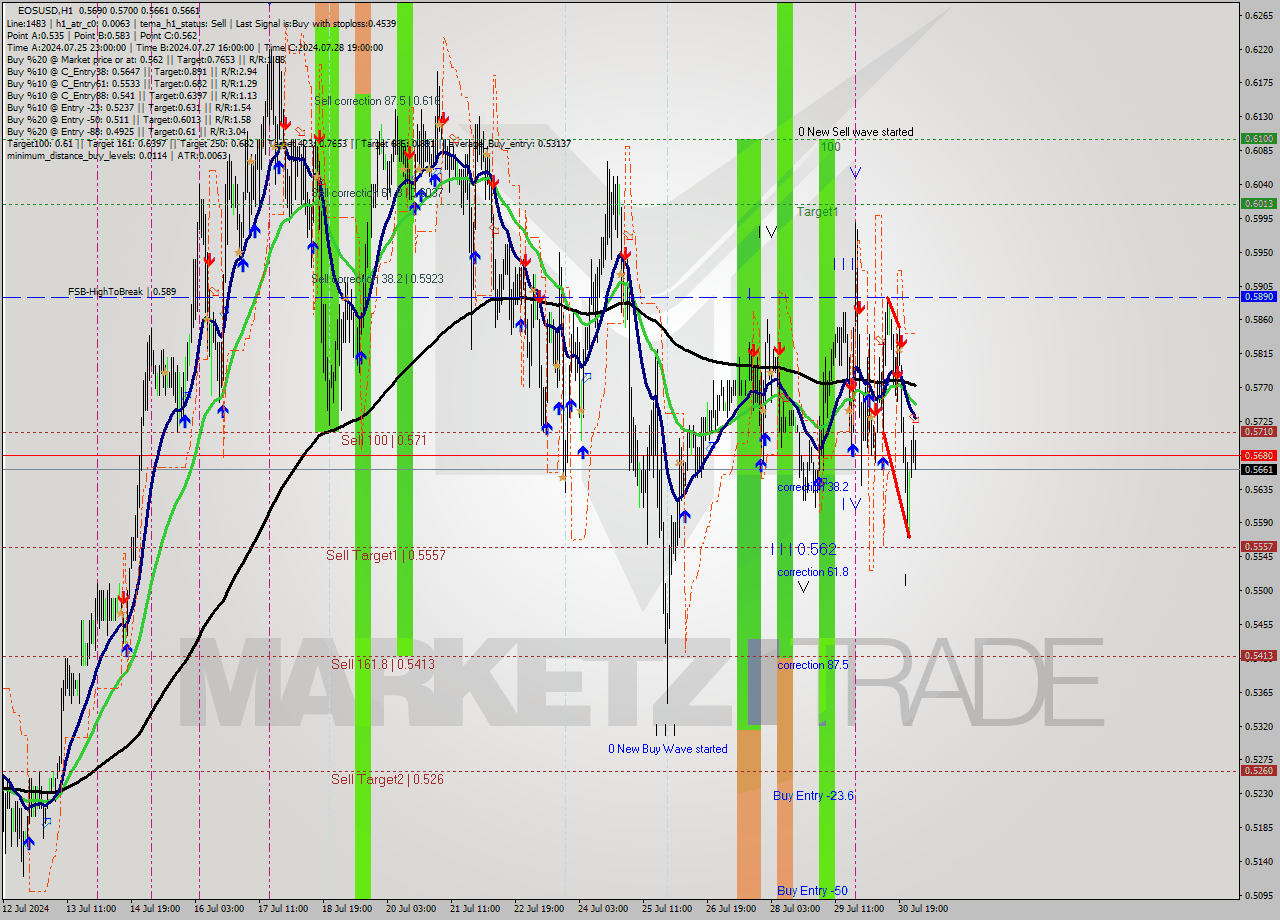Click the '12 Jul 2024' date label
The height and width of the screenshot is (920, 1280).
click(x=24, y=909)
